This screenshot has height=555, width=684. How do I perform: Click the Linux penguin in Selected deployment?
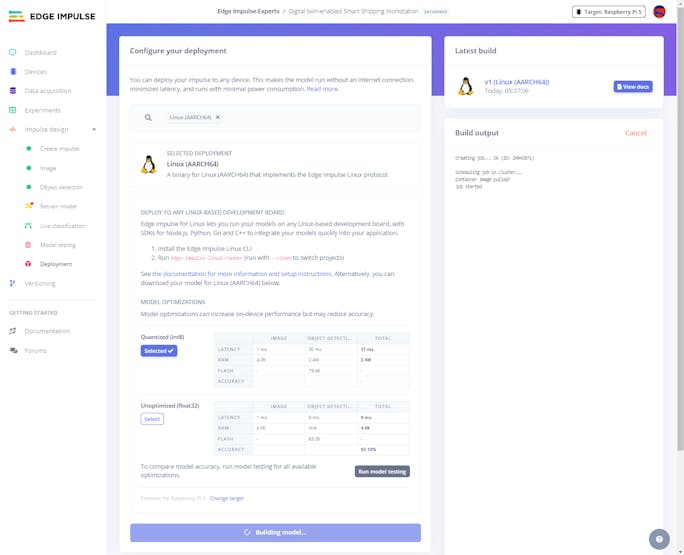point(149,165)
